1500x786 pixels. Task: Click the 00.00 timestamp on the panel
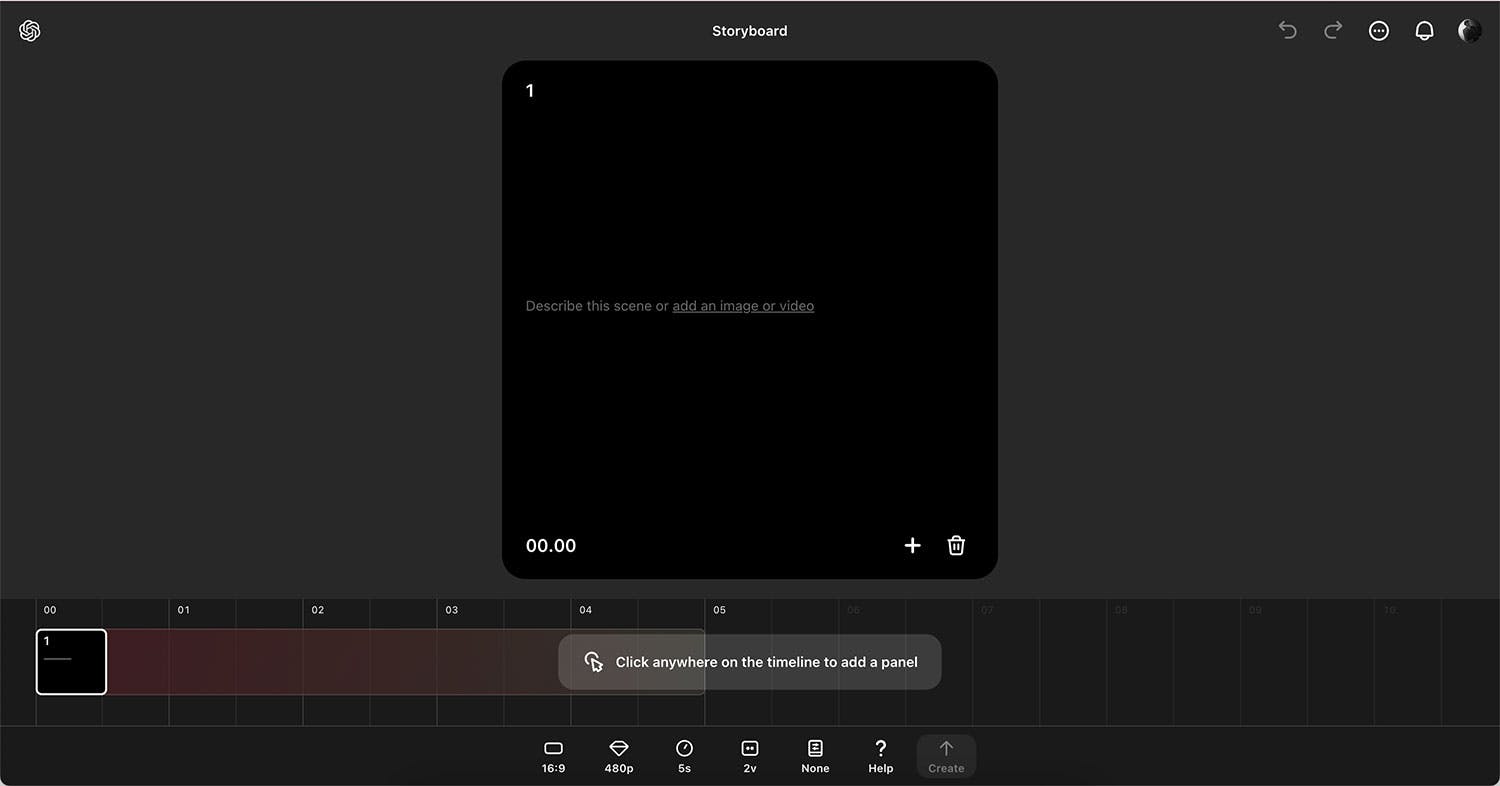[x=550, y=545]
